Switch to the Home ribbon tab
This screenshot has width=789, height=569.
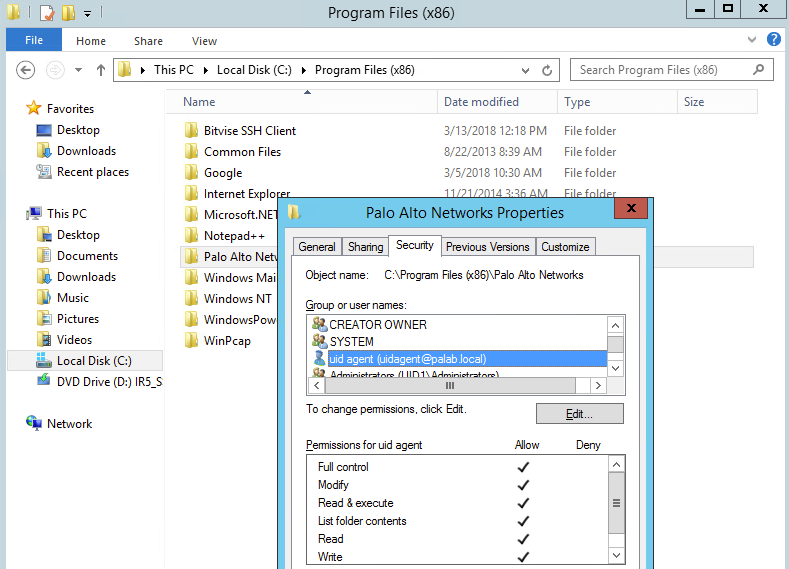click(x=91, y=41)
